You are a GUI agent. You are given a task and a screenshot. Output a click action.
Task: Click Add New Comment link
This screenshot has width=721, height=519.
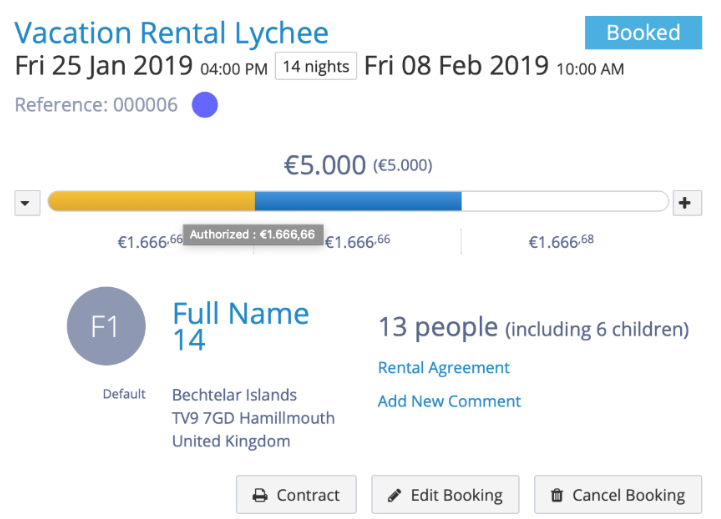(x=449, y=401)
